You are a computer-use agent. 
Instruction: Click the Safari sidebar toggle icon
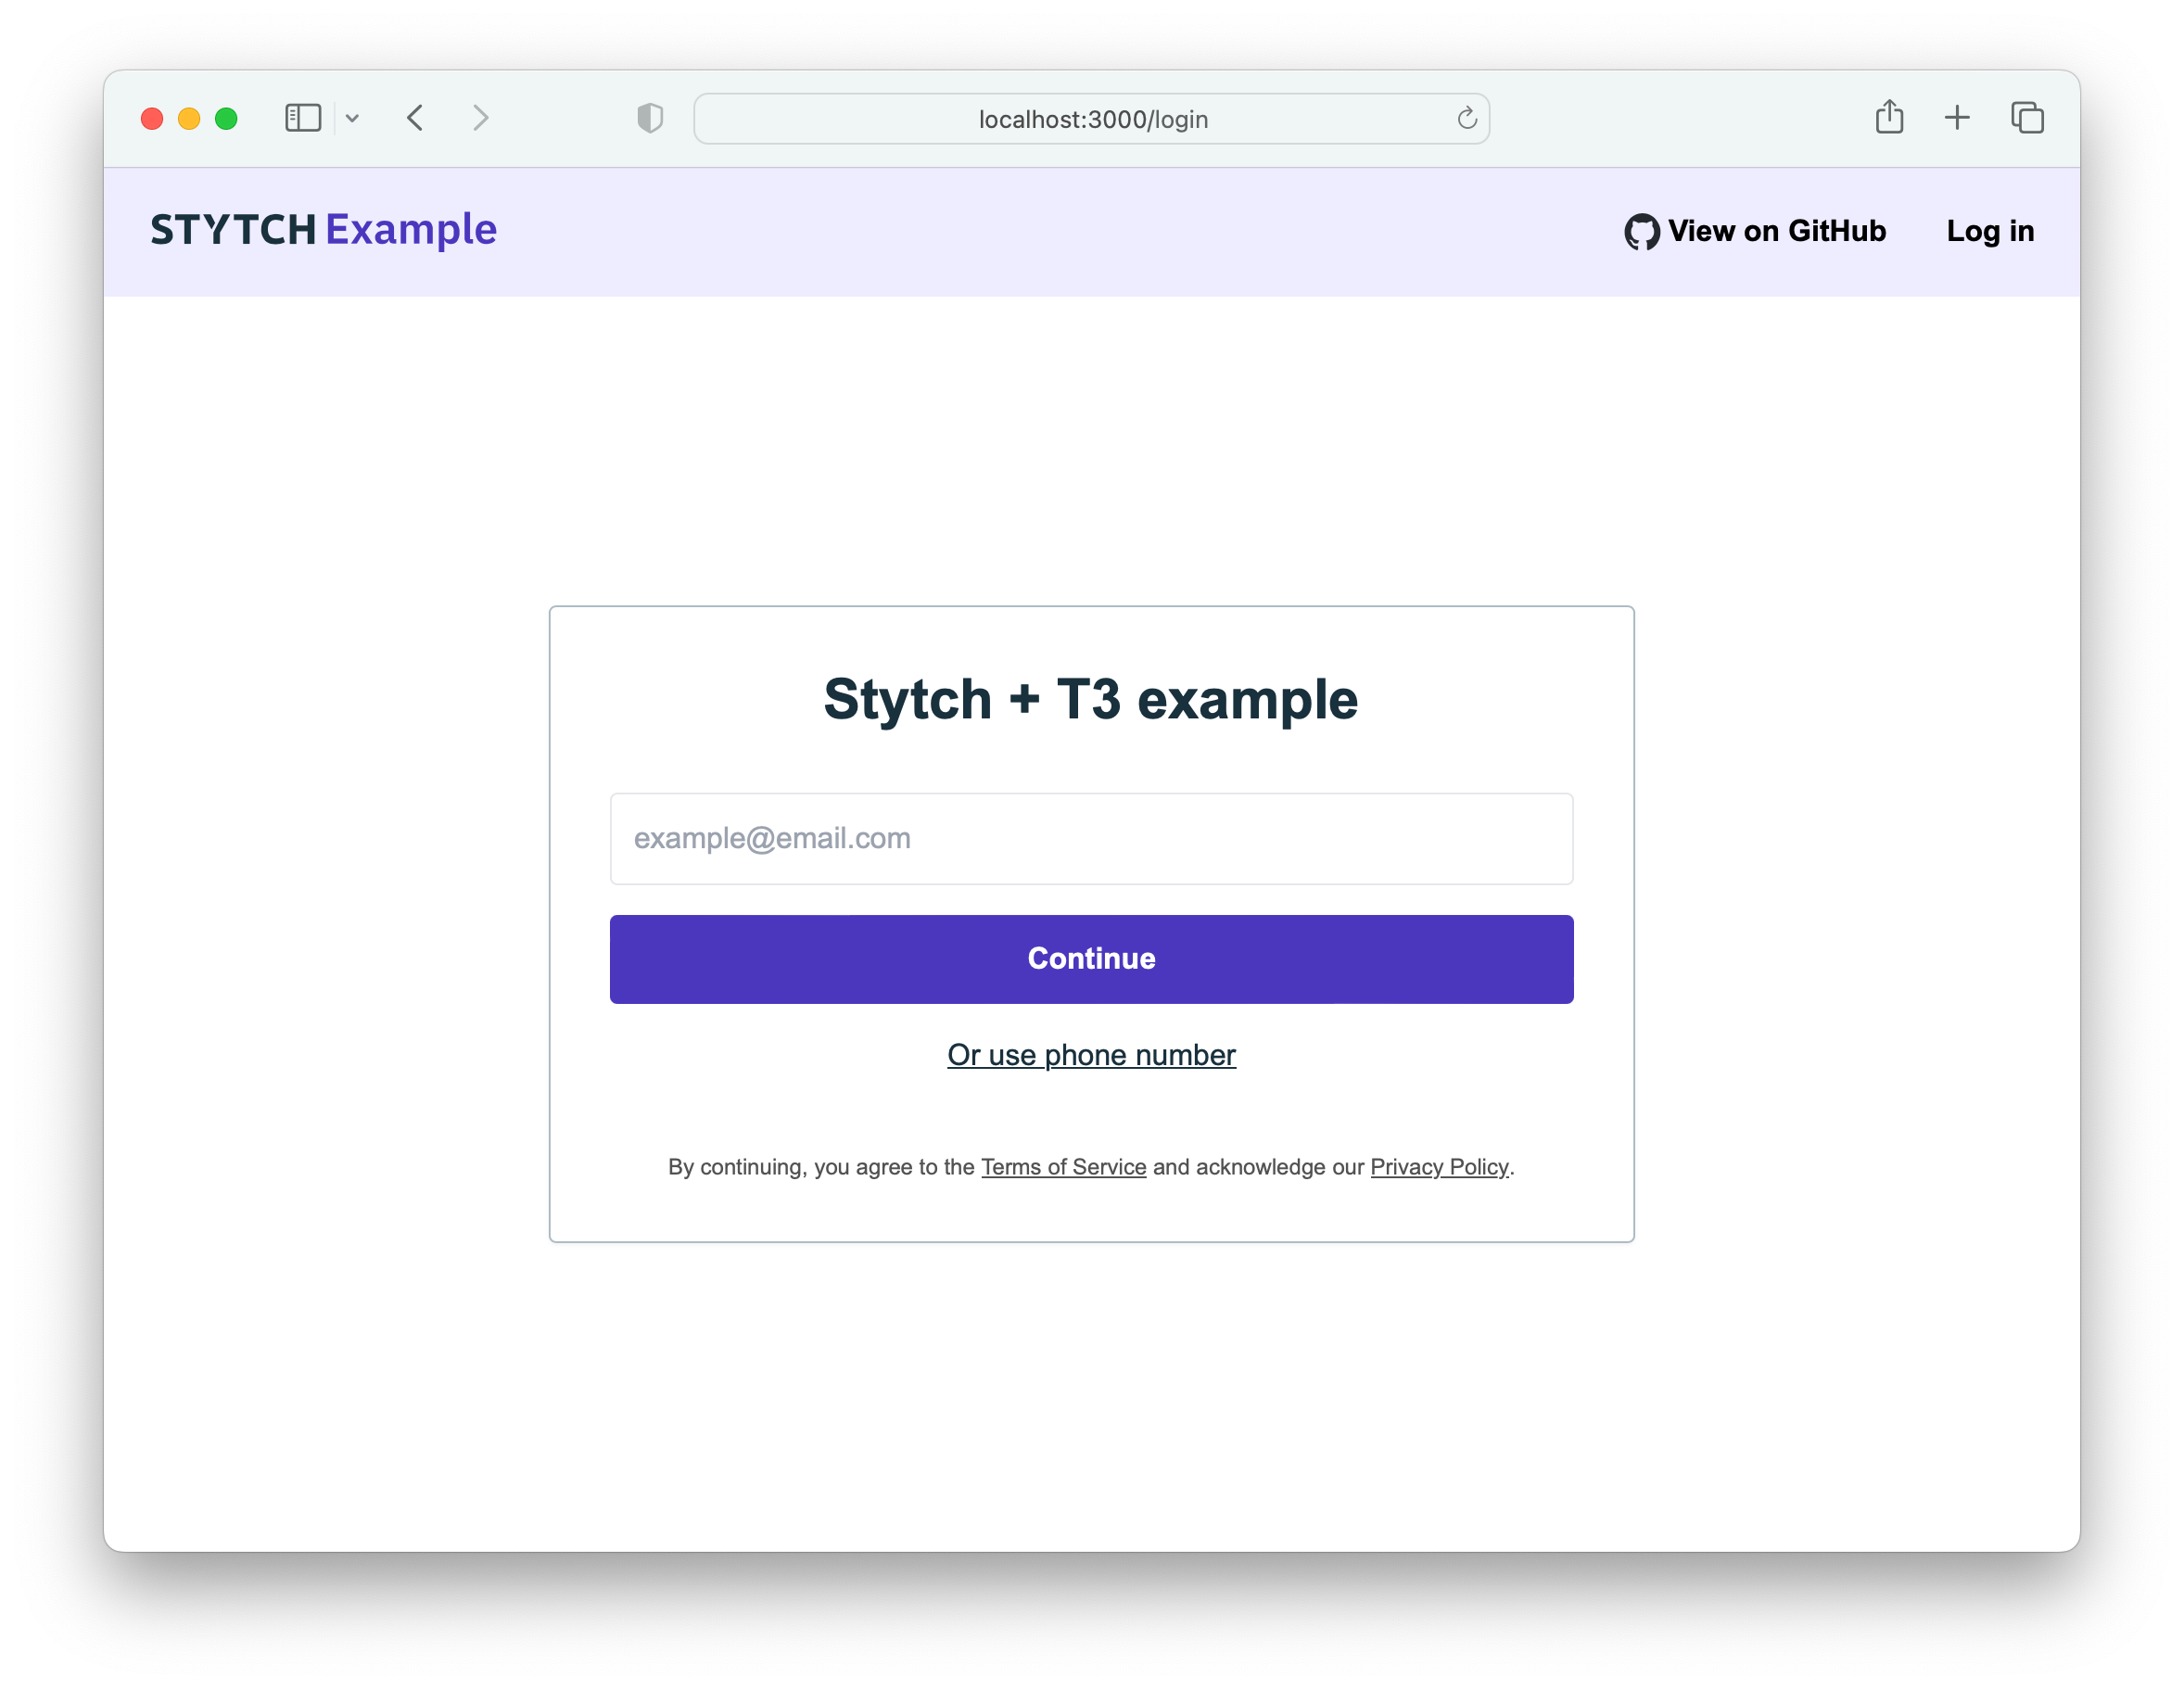point(302,118)
